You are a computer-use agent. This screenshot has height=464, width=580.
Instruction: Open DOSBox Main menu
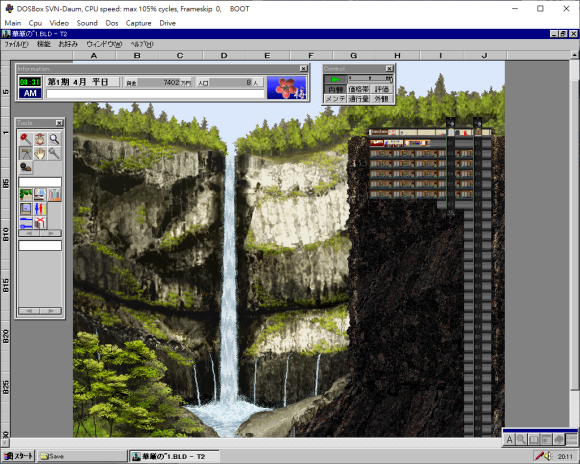point(13,23)
